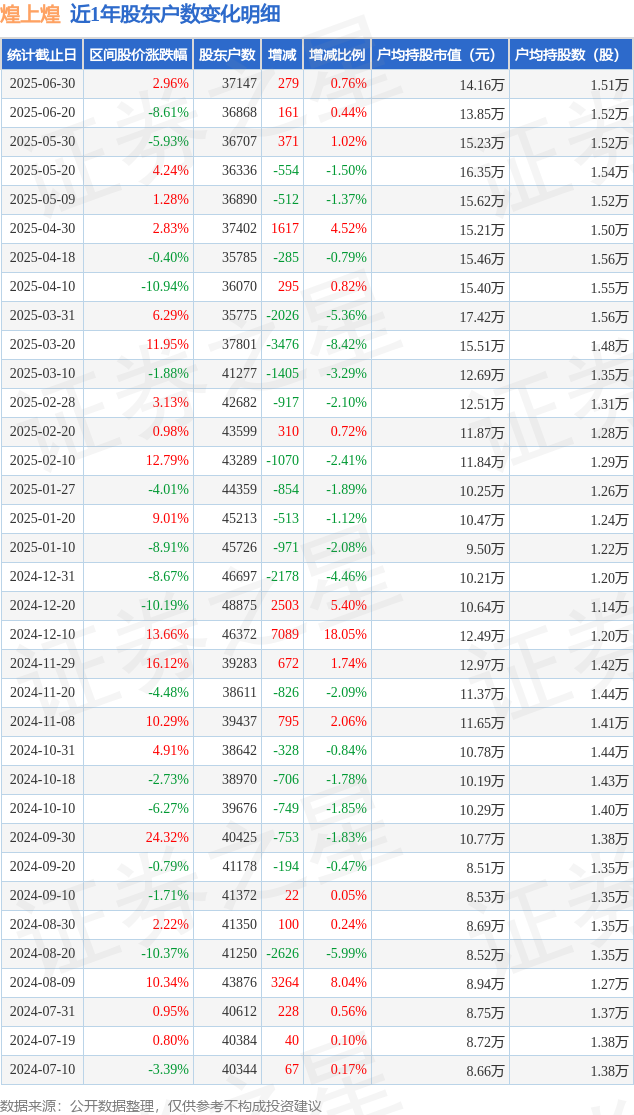
Task: Select the 2024-12-31 date cell
Action: tap(42, 576)
